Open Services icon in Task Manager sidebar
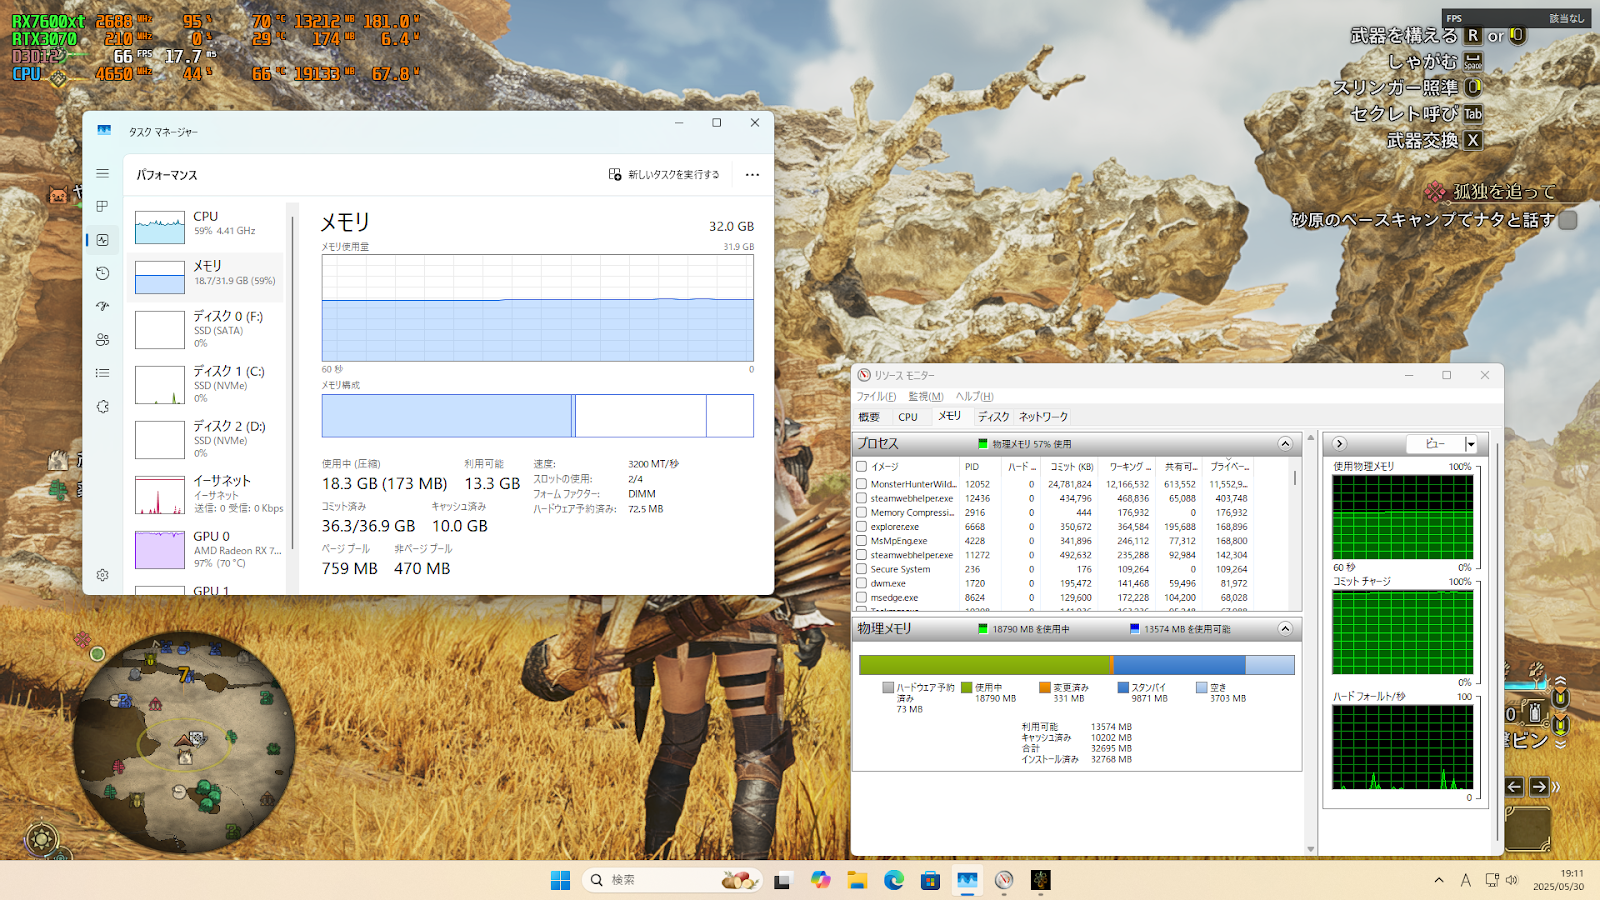The width and height of the screenshot is (1600, 900). tap(102, 407)
